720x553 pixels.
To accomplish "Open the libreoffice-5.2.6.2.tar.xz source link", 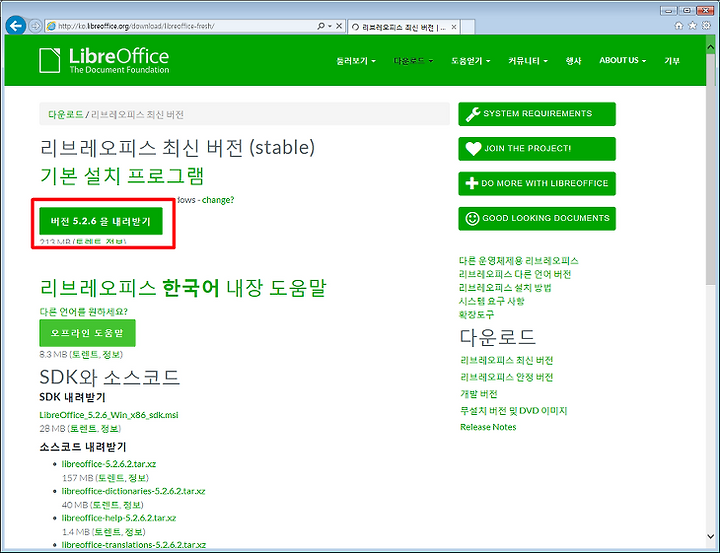I will pos(109,464).
